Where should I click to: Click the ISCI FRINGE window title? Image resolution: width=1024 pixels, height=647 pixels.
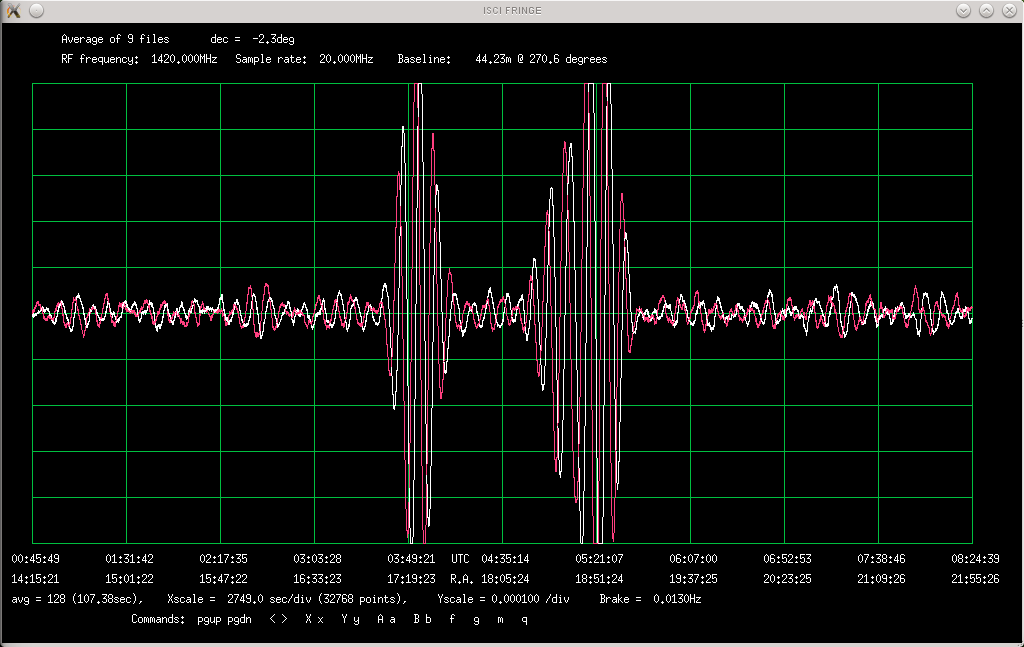pos(511,10)
